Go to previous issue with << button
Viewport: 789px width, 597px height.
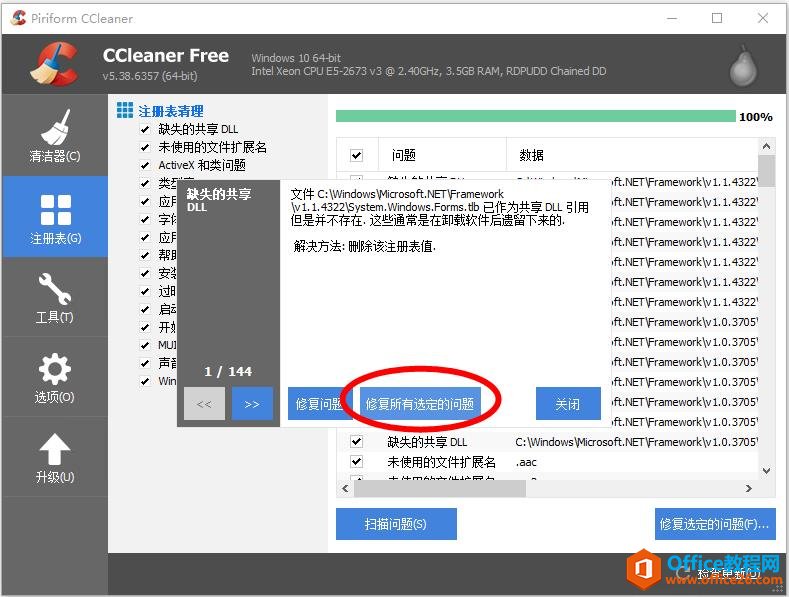tap(204, 404)
